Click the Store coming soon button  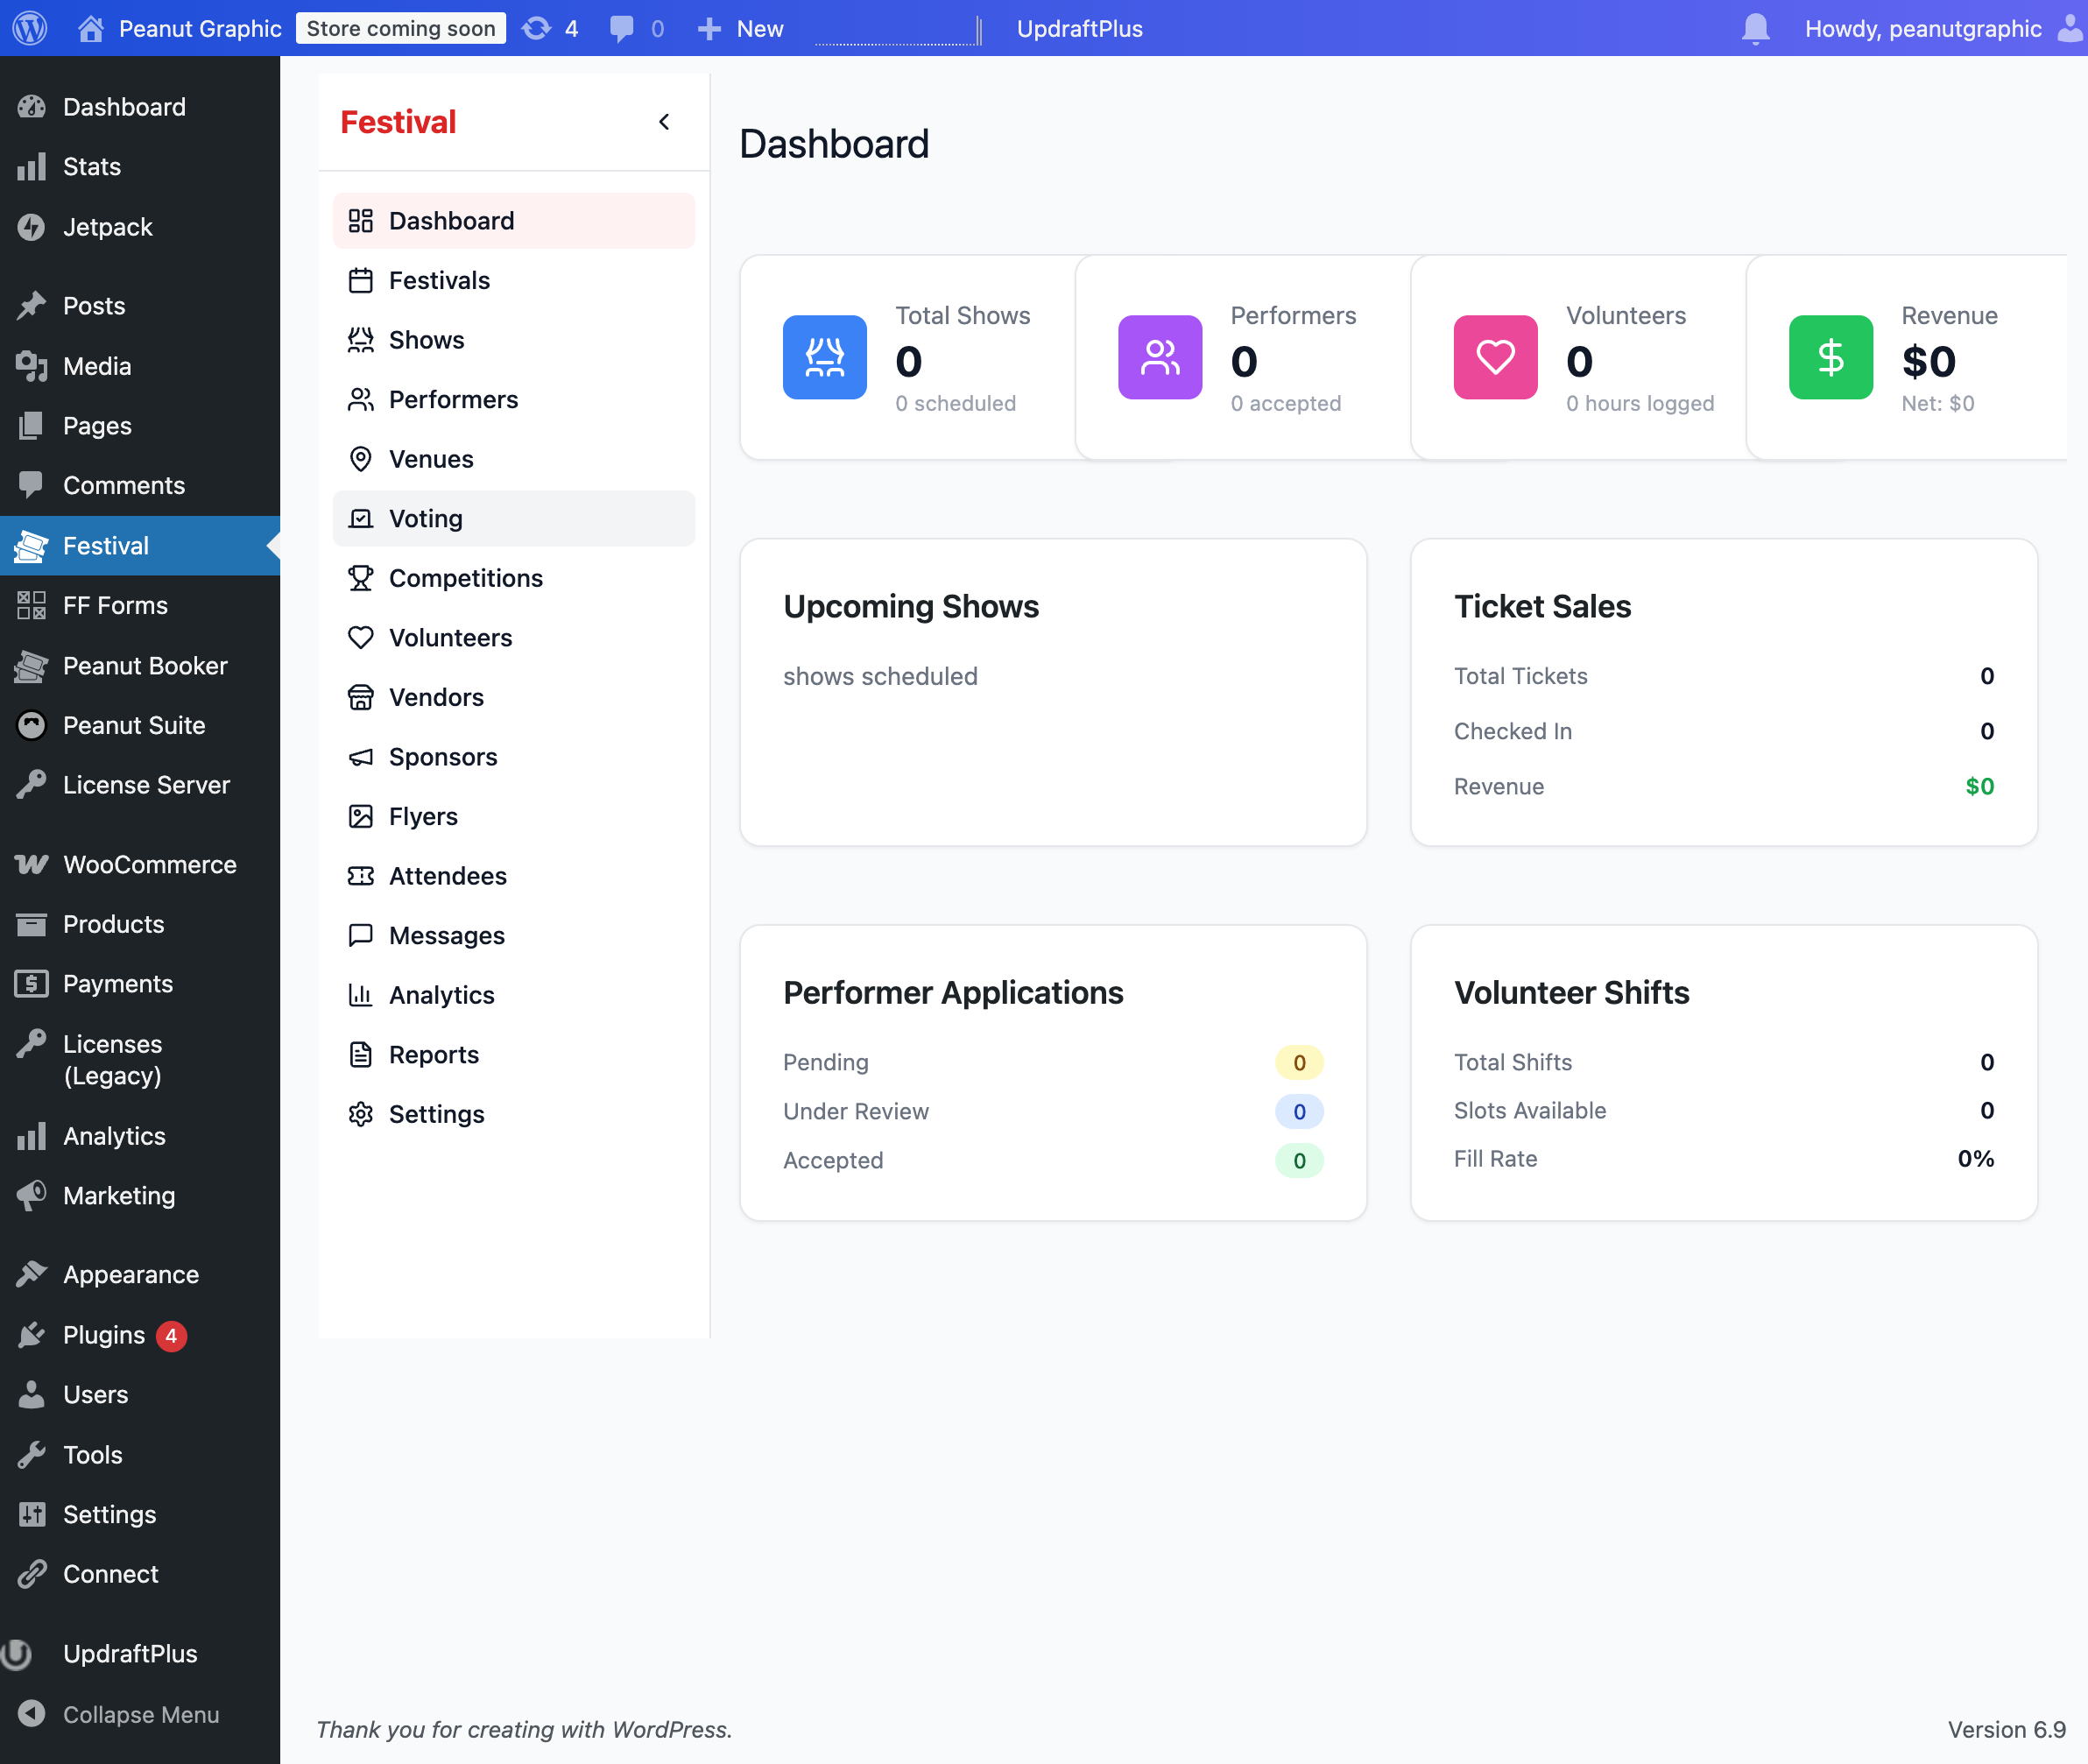pos(400,28)
